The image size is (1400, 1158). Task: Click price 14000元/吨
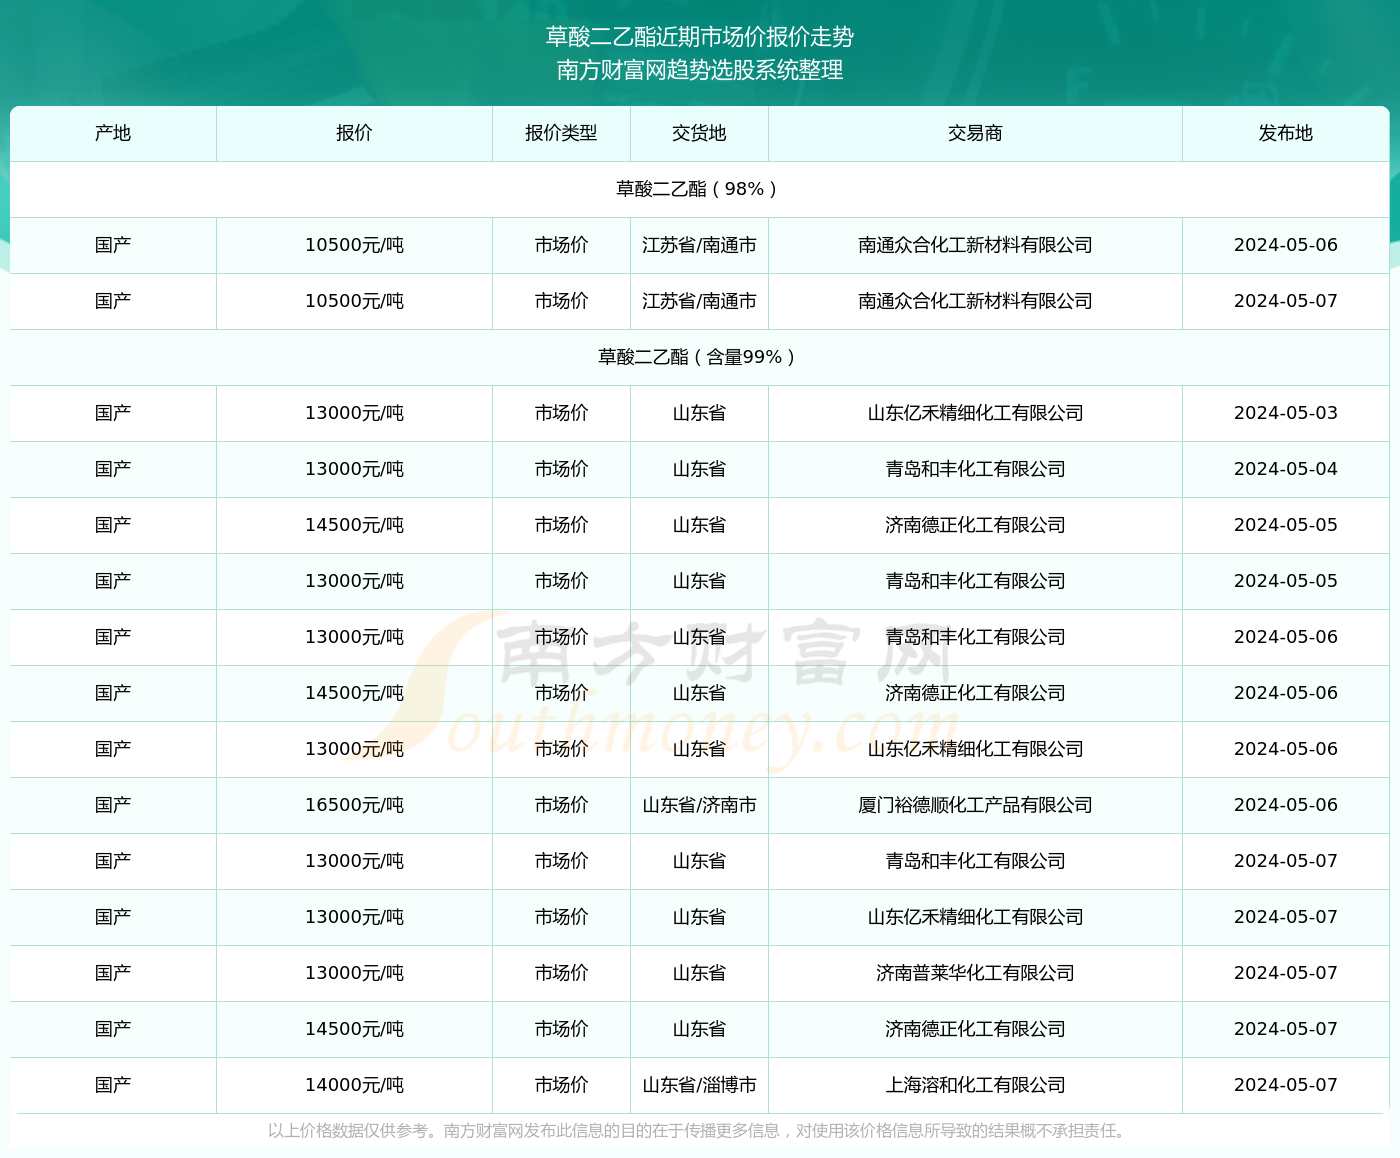[354, 1085]
